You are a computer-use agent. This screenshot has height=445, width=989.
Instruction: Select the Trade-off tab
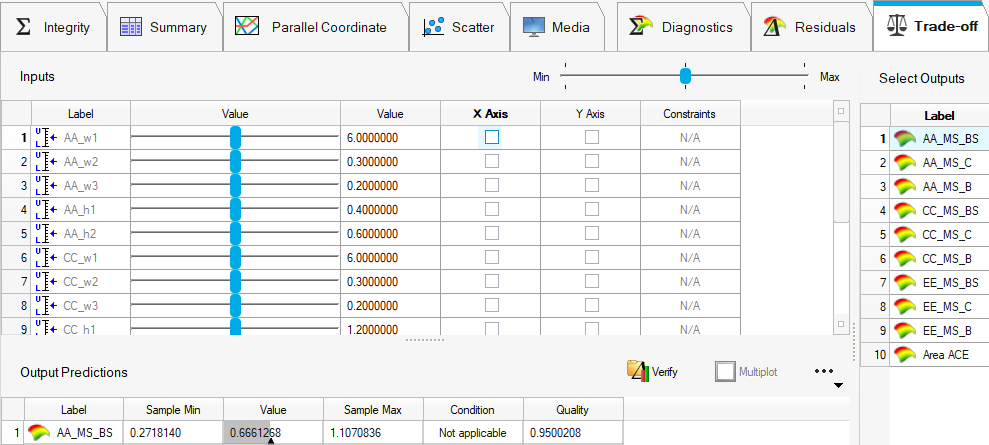point(932,26)
